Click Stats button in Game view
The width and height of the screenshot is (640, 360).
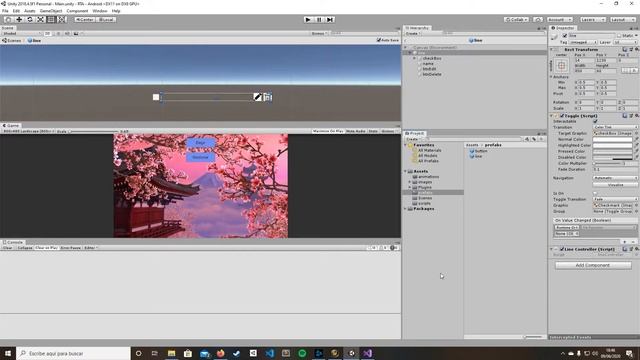click(x=373, y=131)
